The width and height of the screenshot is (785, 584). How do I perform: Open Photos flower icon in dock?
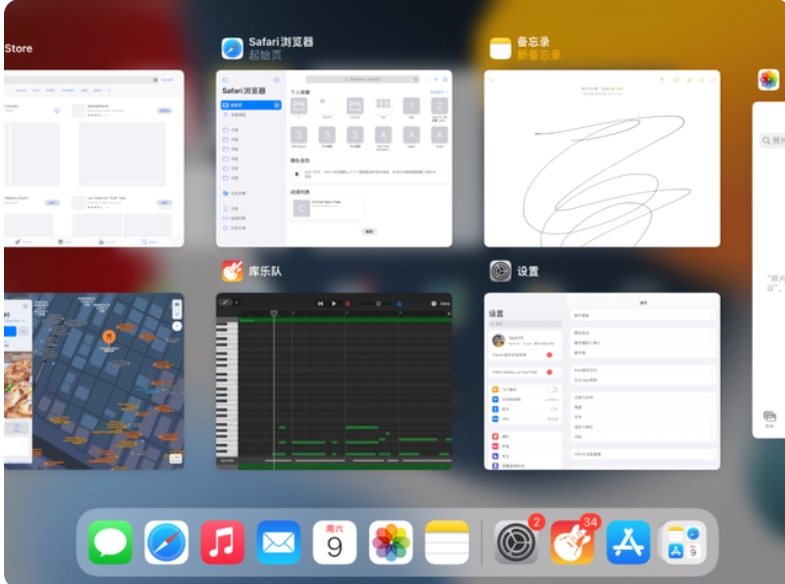390,542
